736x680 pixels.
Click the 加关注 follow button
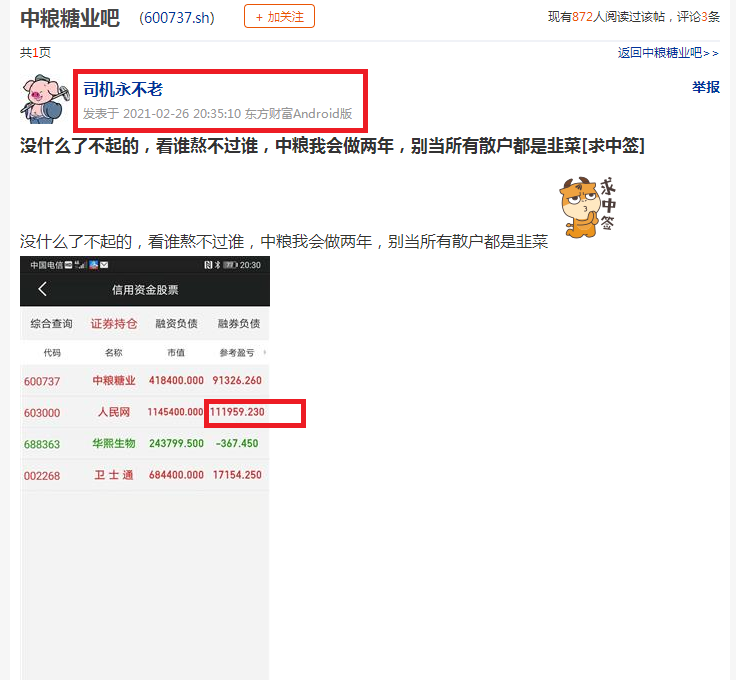279,16
